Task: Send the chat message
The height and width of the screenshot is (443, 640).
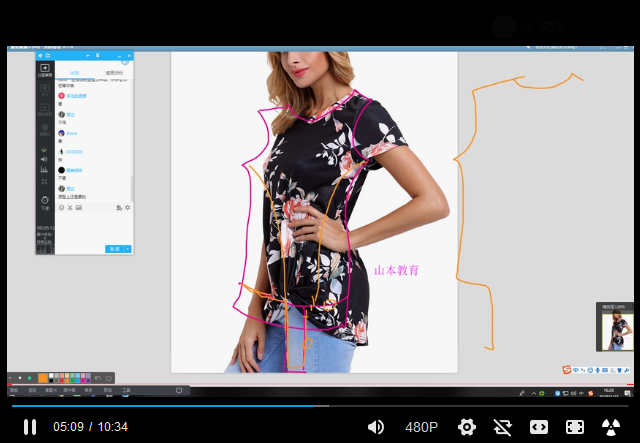Action: coord(115,249)
